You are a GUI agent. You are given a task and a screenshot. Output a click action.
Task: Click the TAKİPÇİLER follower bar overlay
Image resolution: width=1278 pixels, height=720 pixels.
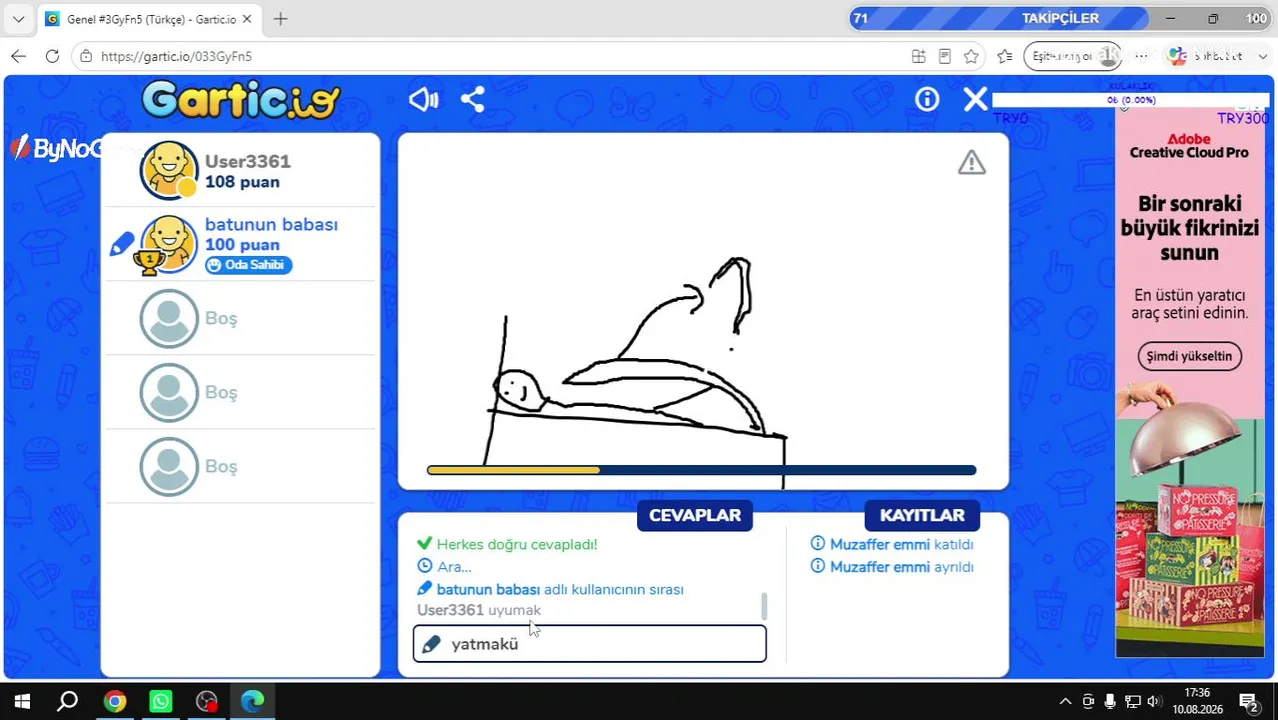(1060, 18)
